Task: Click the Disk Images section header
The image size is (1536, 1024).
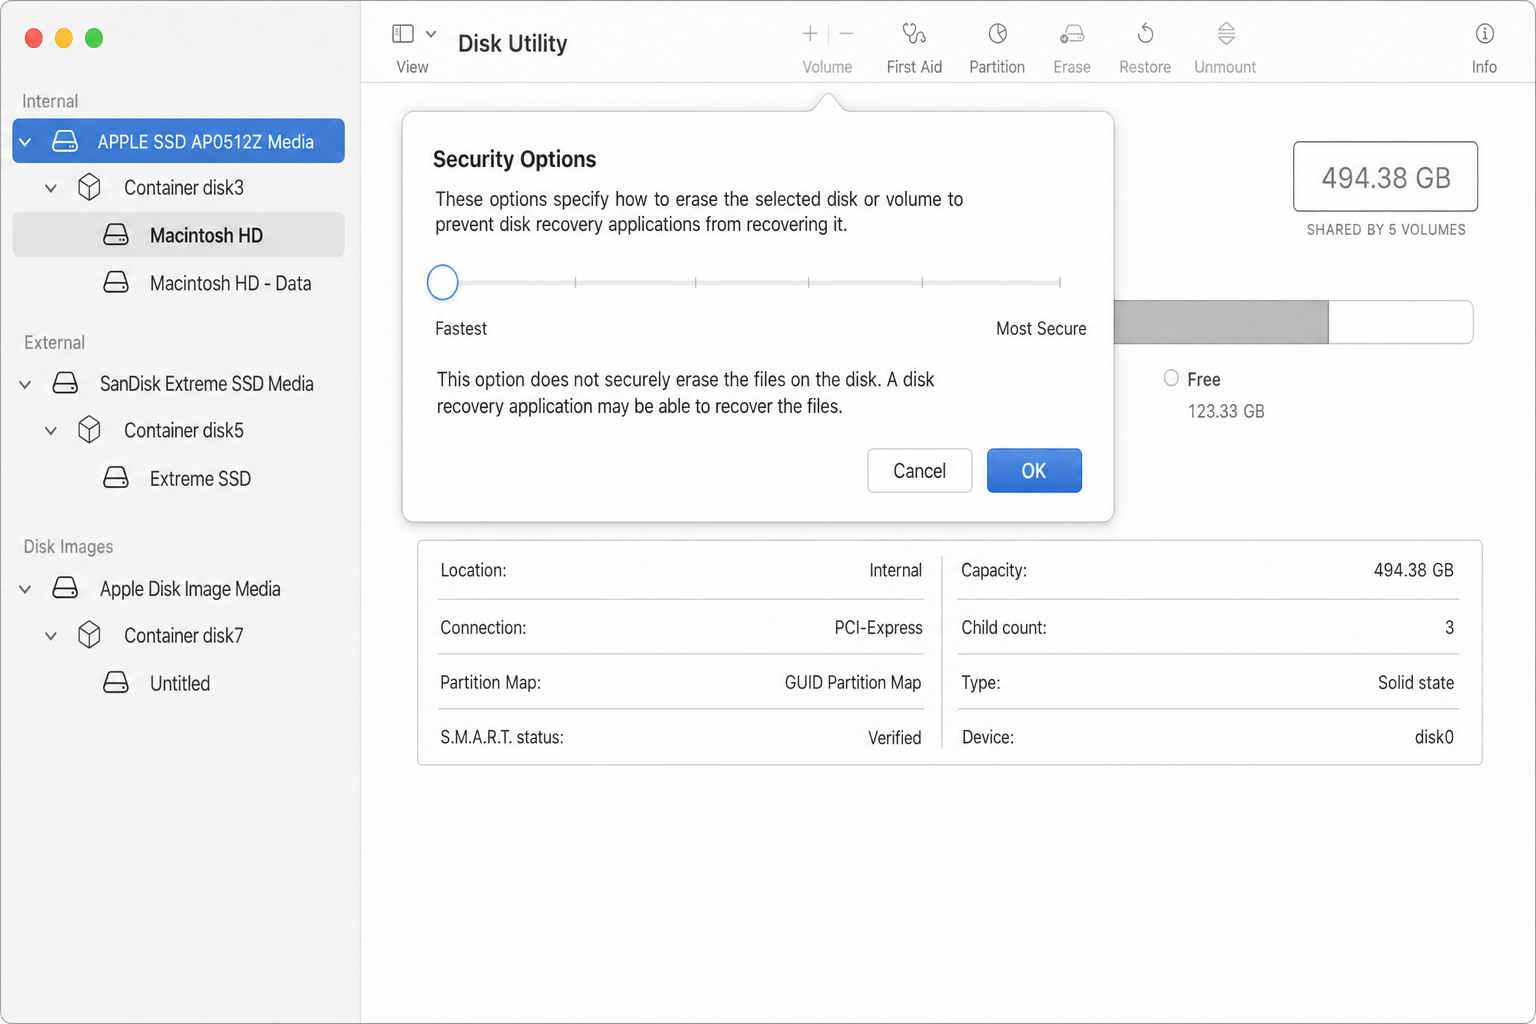Action: point(68,546)
